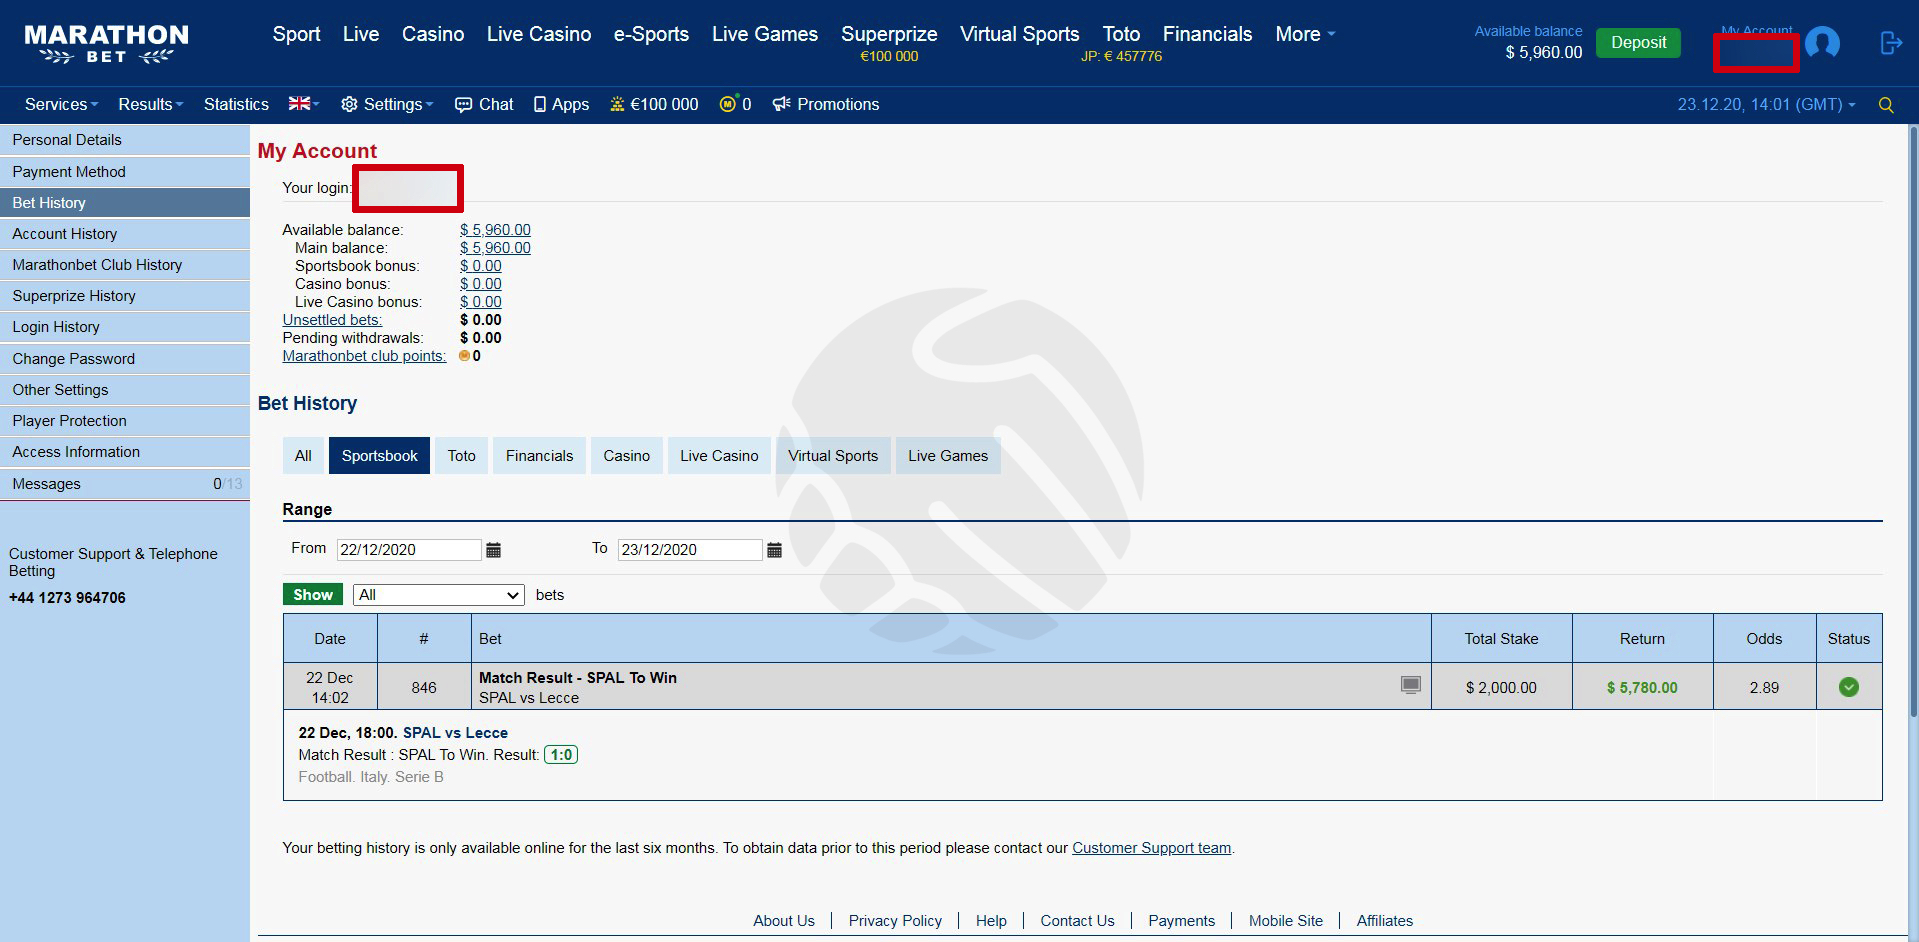Select the Virtual Sports bet history tab
Viewport: 1919px width, 942px height.
click(833, 456)
